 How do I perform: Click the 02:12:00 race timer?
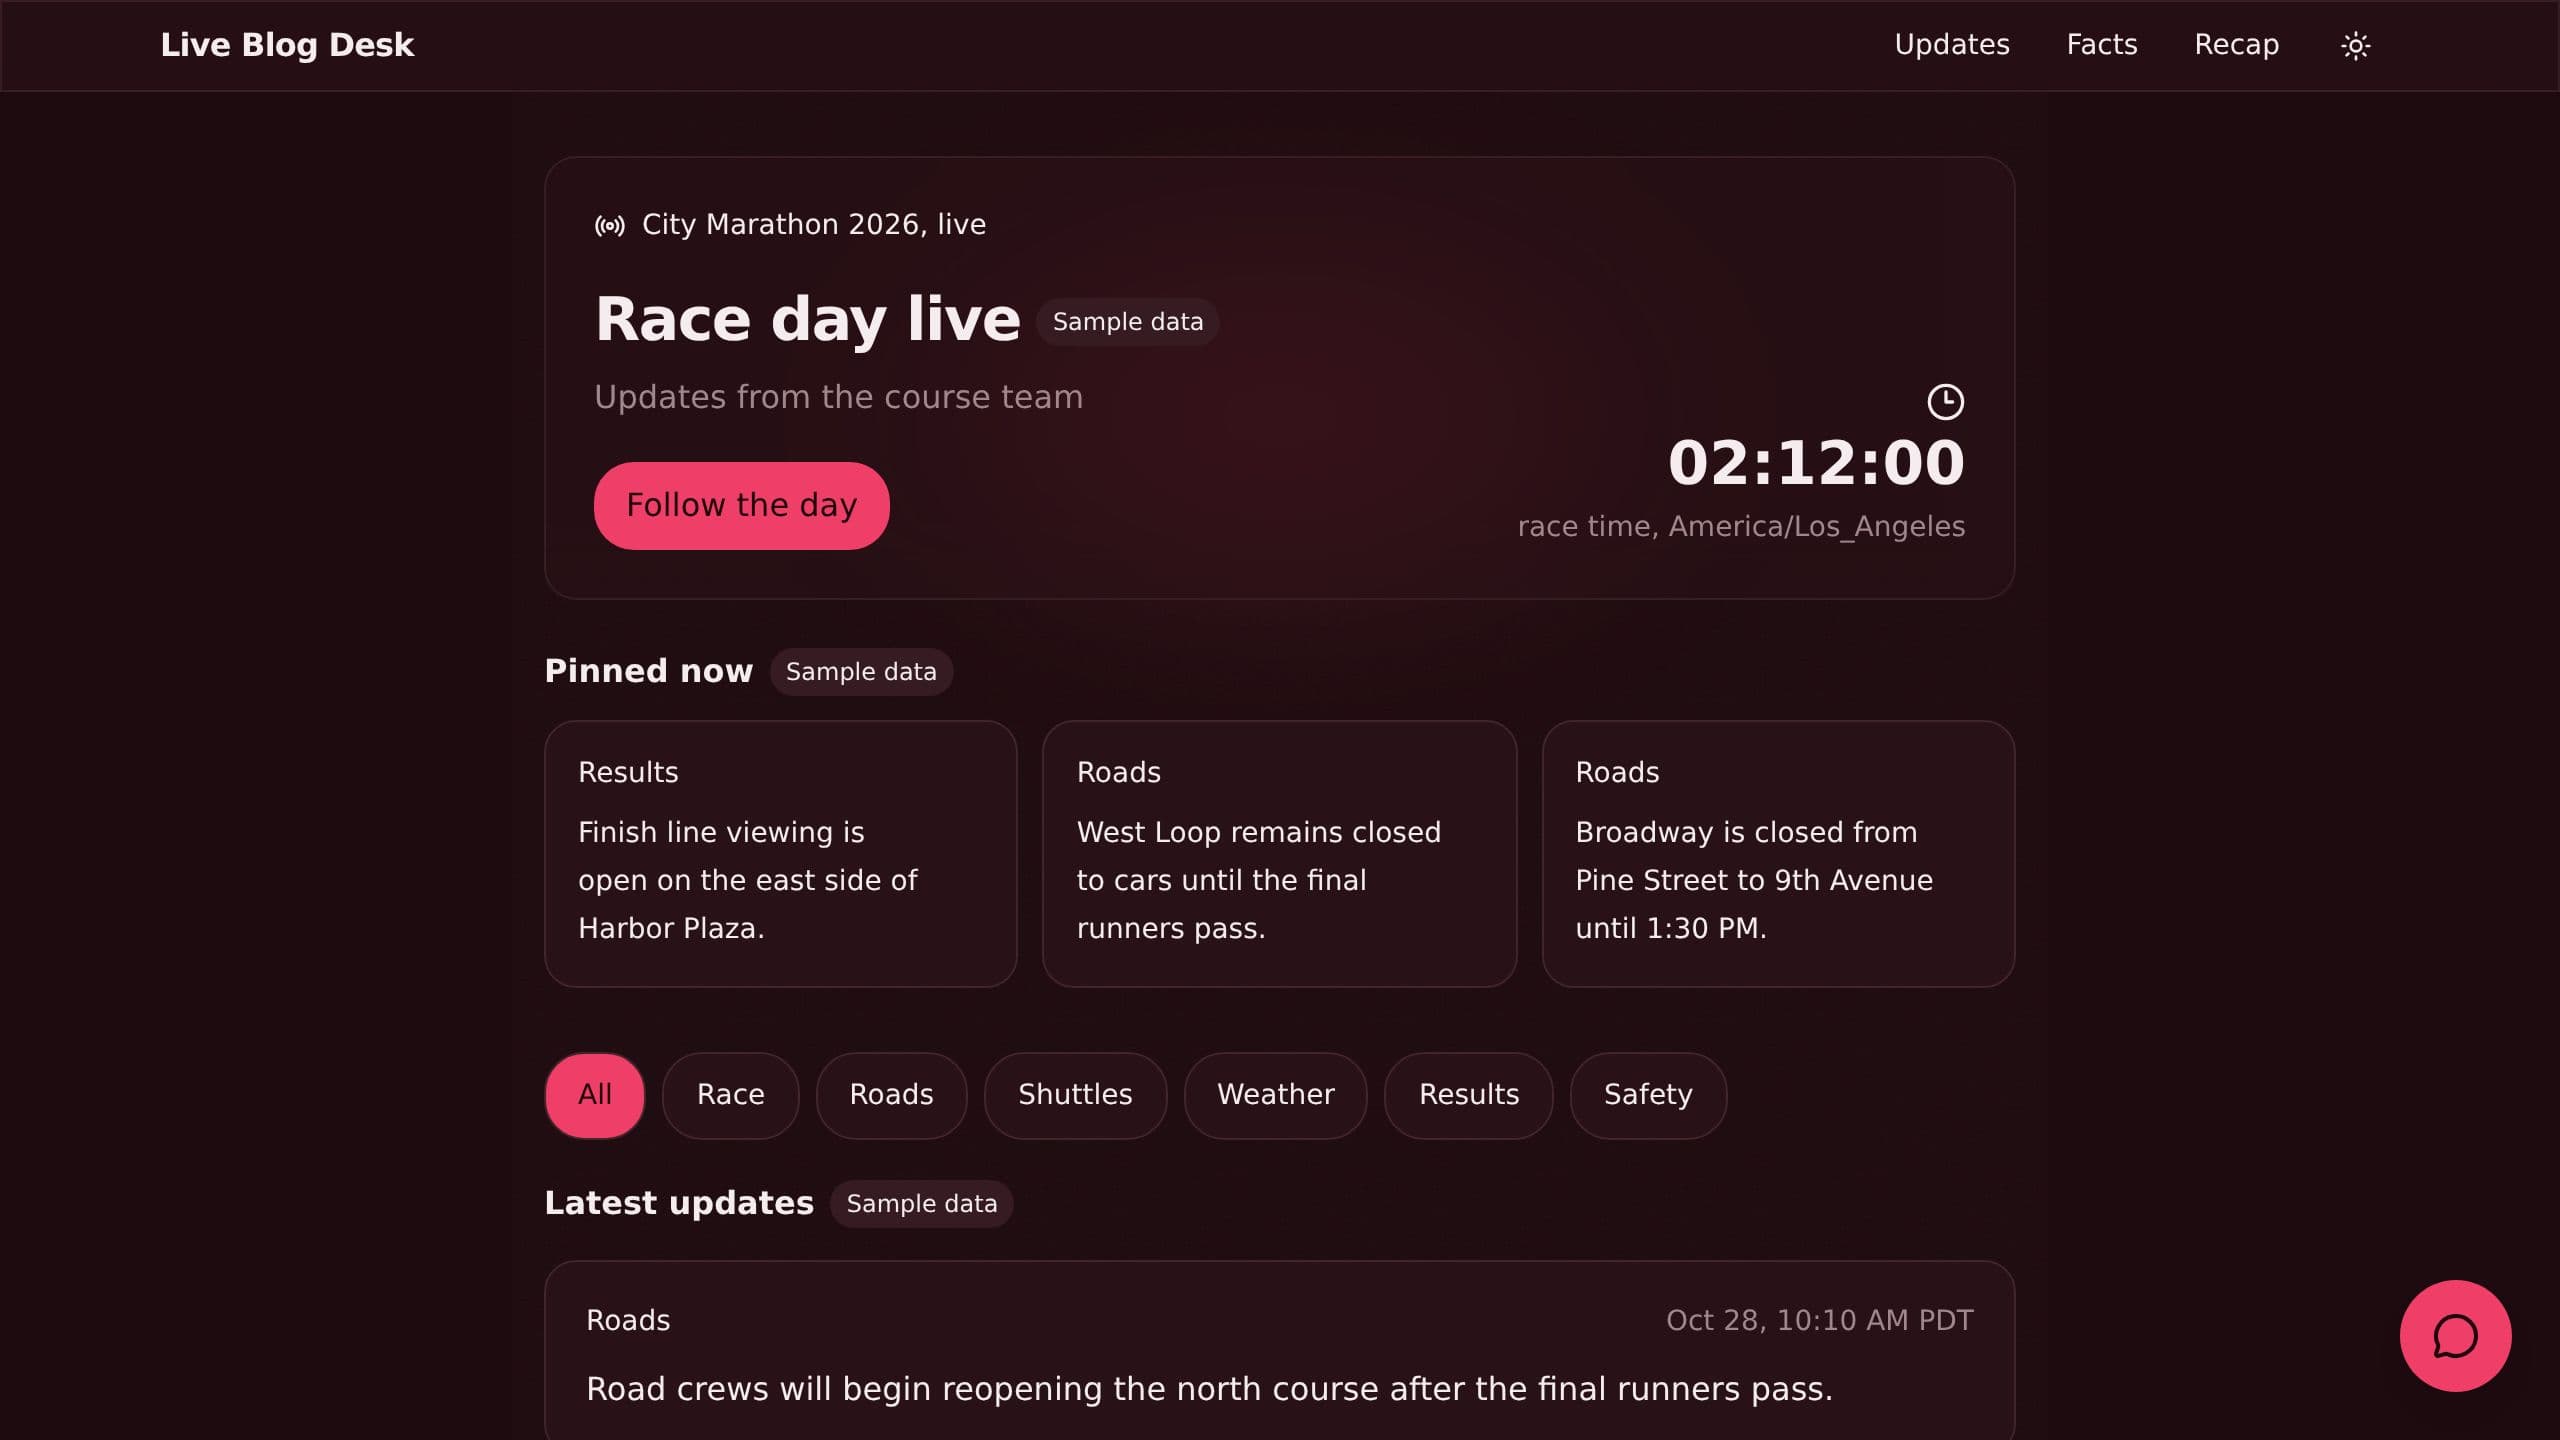tap(1816, 463)
